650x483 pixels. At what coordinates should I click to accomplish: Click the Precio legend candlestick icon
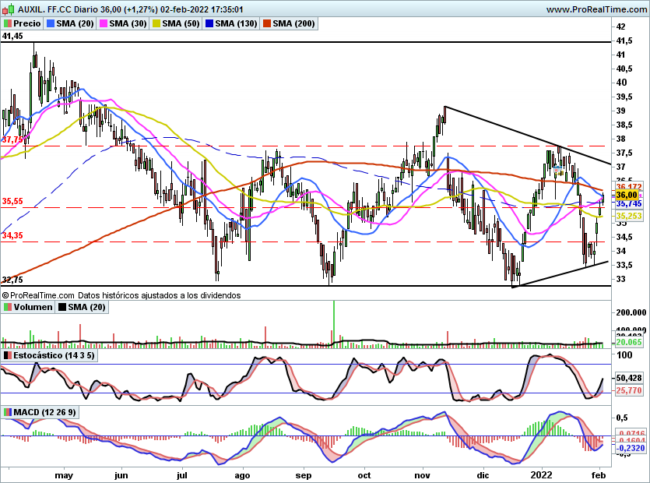pyautogui.click(x=8, y=21)
